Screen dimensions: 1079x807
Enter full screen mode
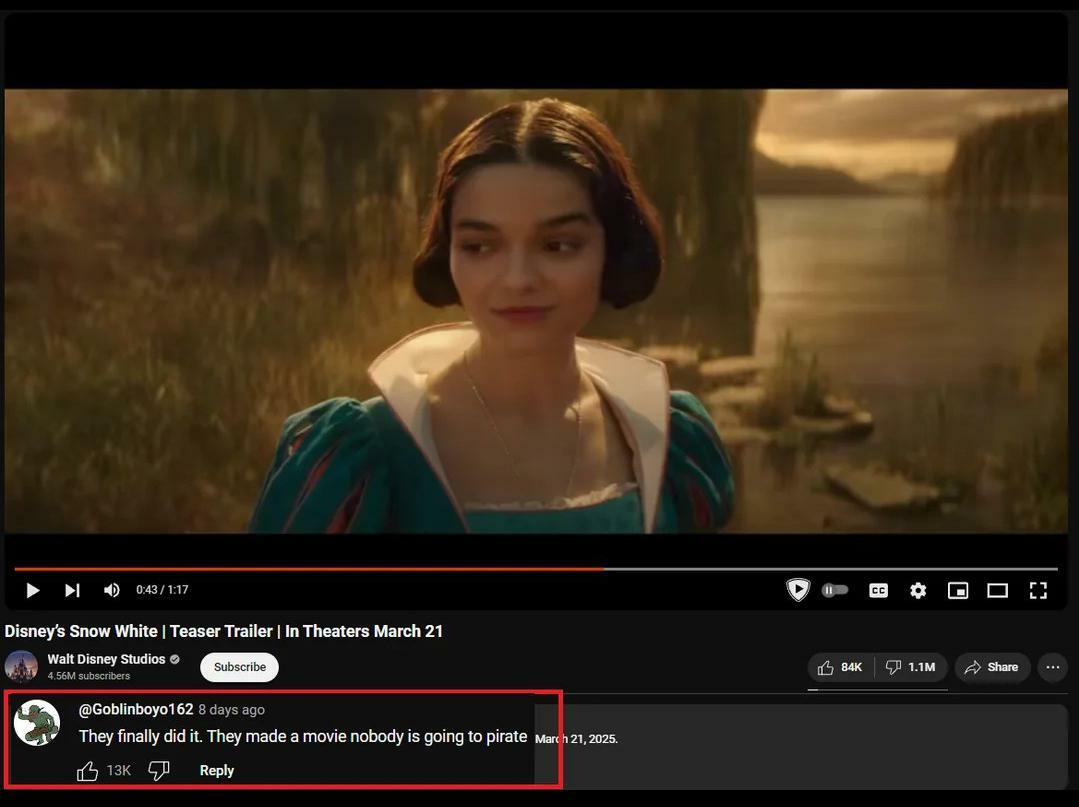(1038, 590)
